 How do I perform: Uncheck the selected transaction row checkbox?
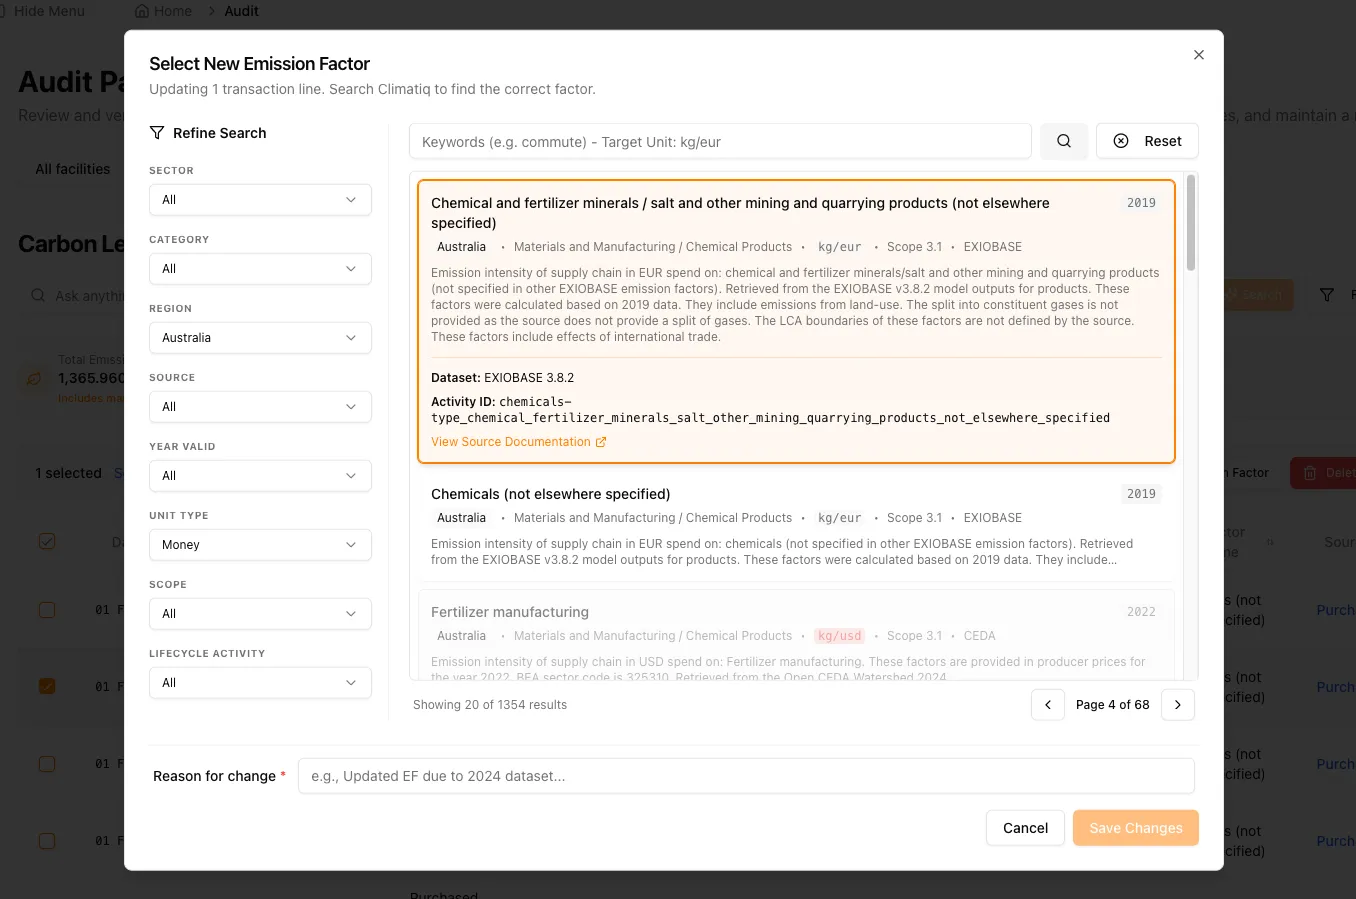pos(47,686)
